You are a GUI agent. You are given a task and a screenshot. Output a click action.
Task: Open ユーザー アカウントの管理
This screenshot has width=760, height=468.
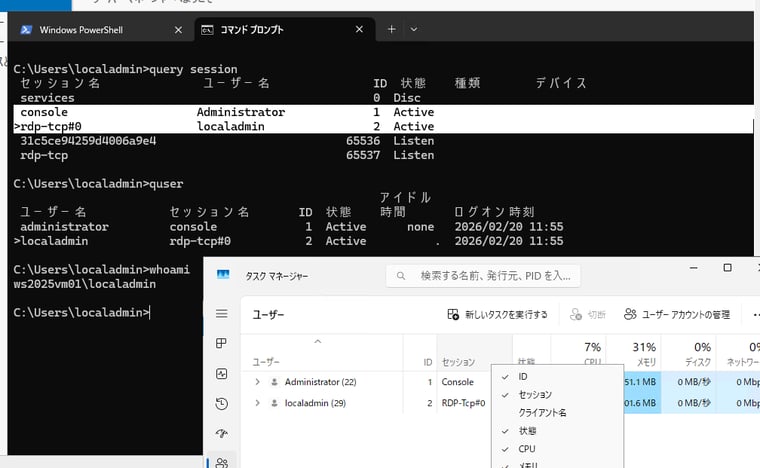677,315
